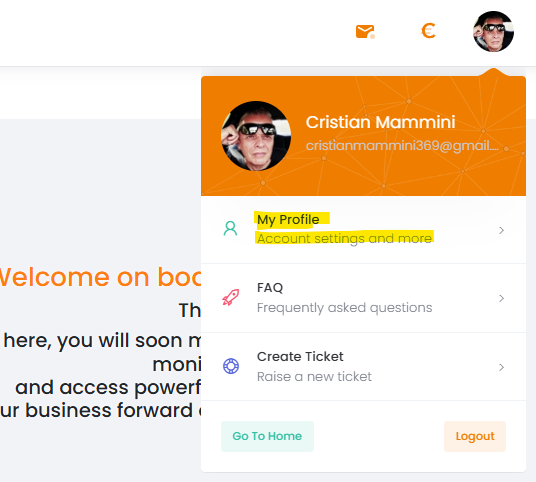Select the Create Ticket menu entry
The width and height of the screenshot is (536, 482).
click(363, 367)
